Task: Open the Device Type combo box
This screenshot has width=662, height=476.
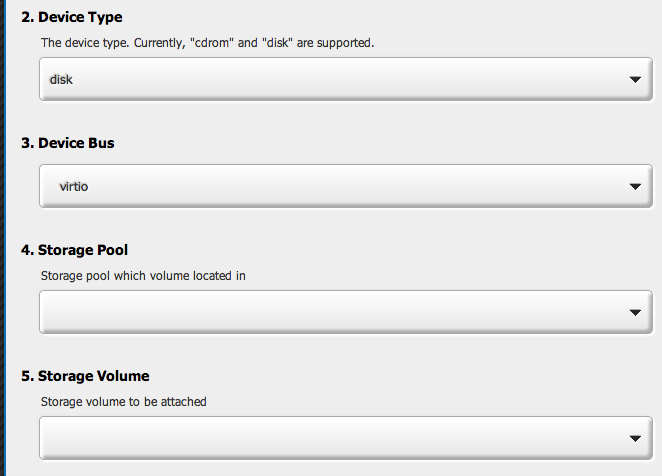Action: point(340,80)
